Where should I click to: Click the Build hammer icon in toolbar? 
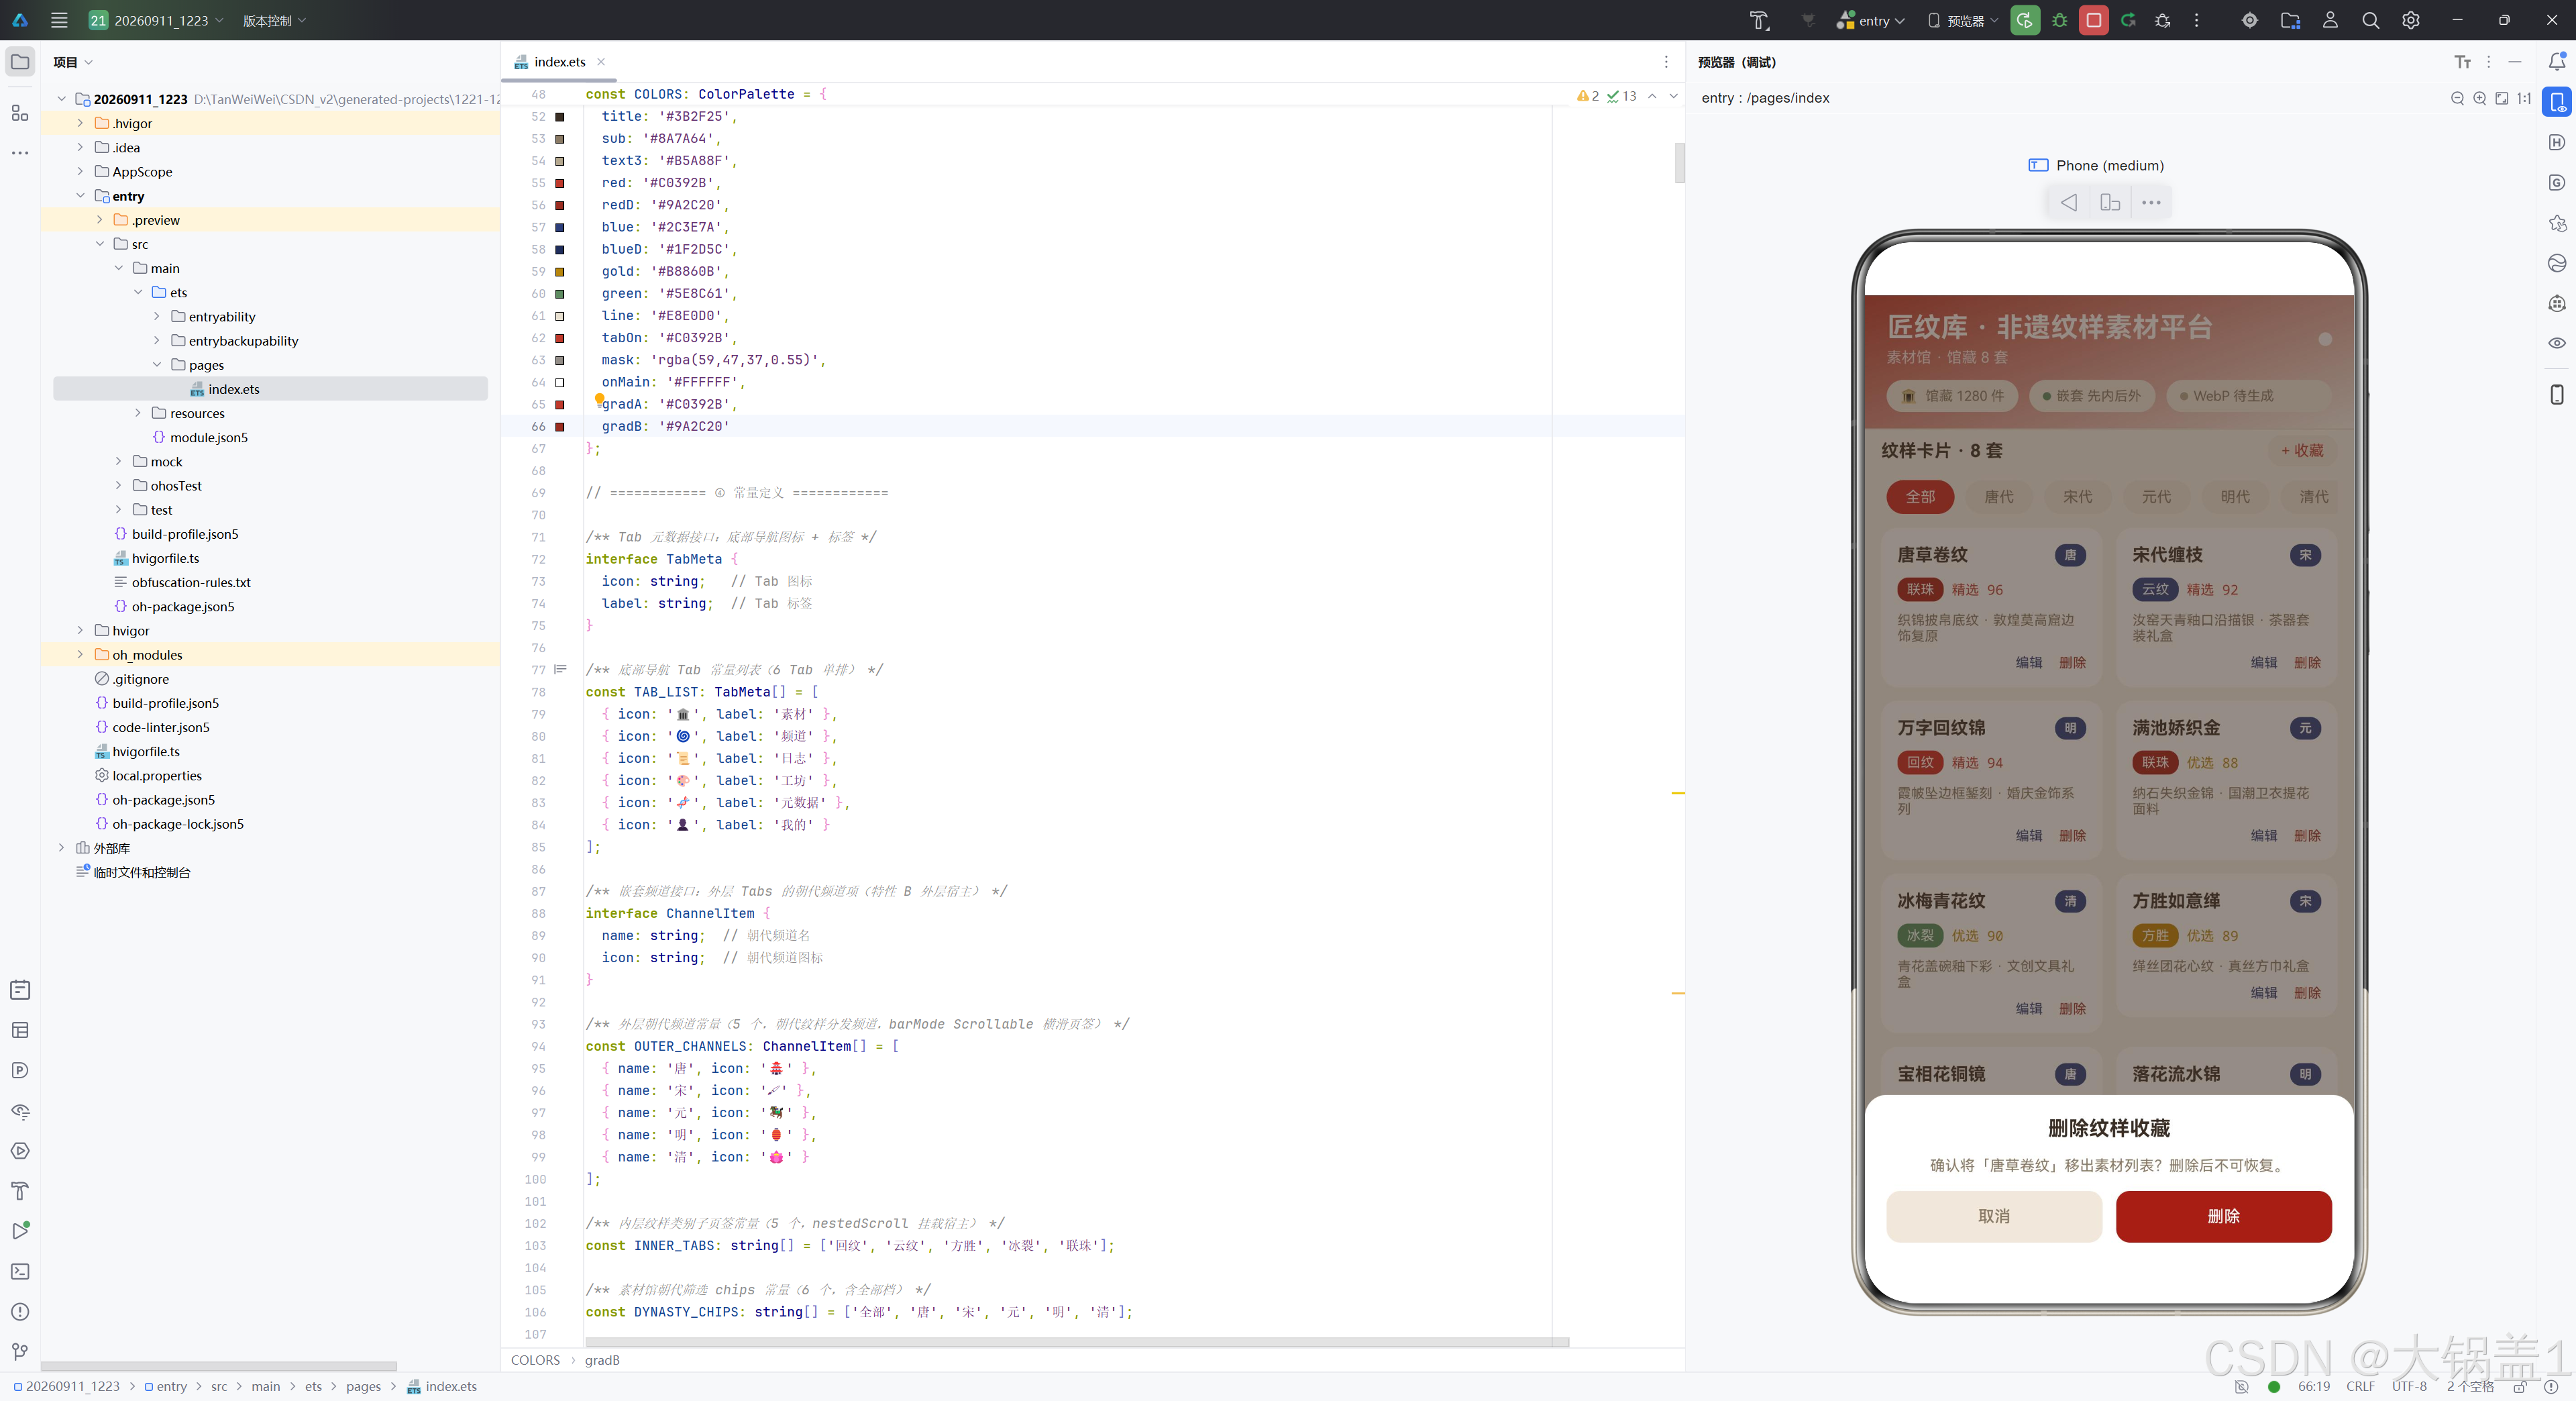click(1759, 20)
